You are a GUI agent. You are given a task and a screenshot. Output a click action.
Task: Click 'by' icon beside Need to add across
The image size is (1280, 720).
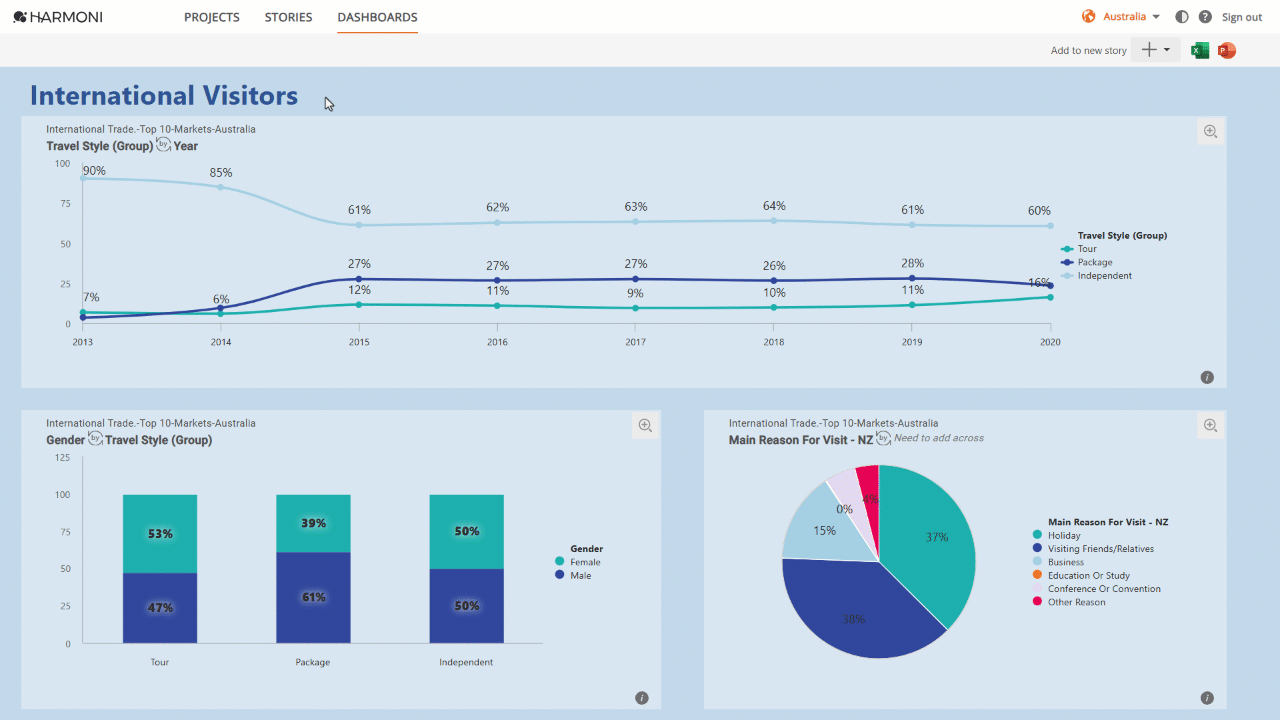[x=883, y=438]
